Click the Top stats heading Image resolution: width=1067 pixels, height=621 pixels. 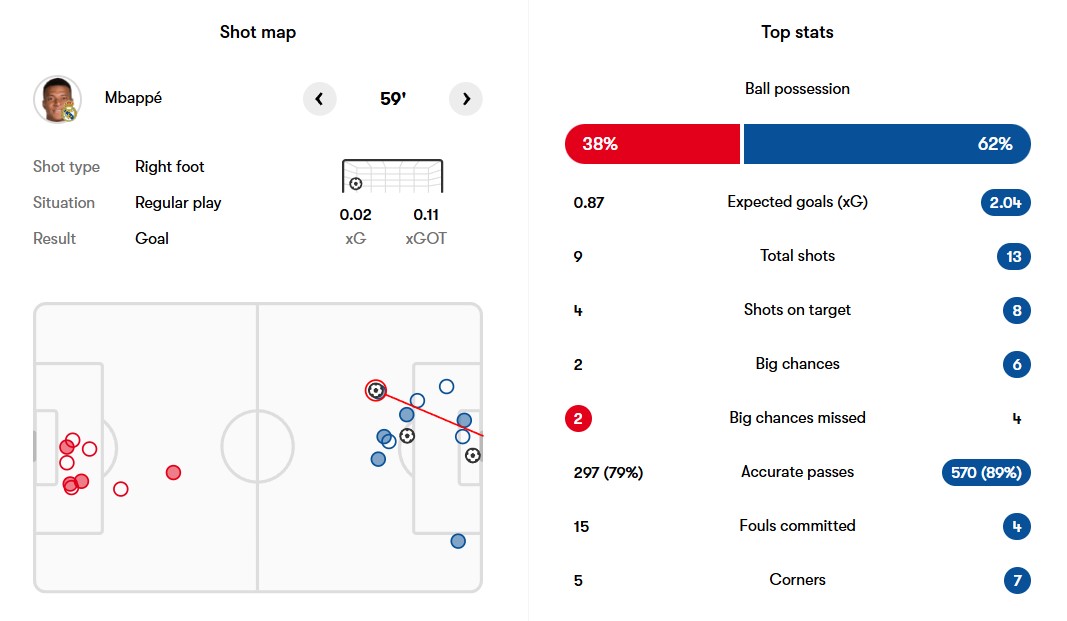797,32
